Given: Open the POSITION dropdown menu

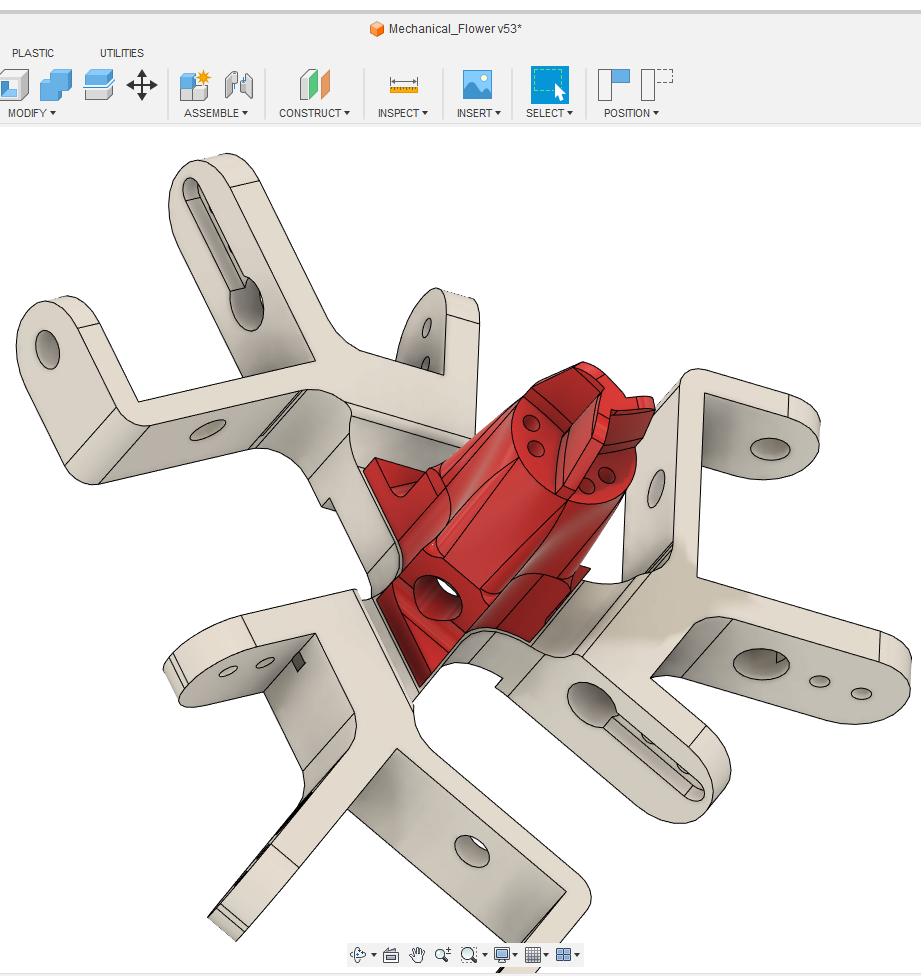Looking at the screenshot, I should pos(631,113).
